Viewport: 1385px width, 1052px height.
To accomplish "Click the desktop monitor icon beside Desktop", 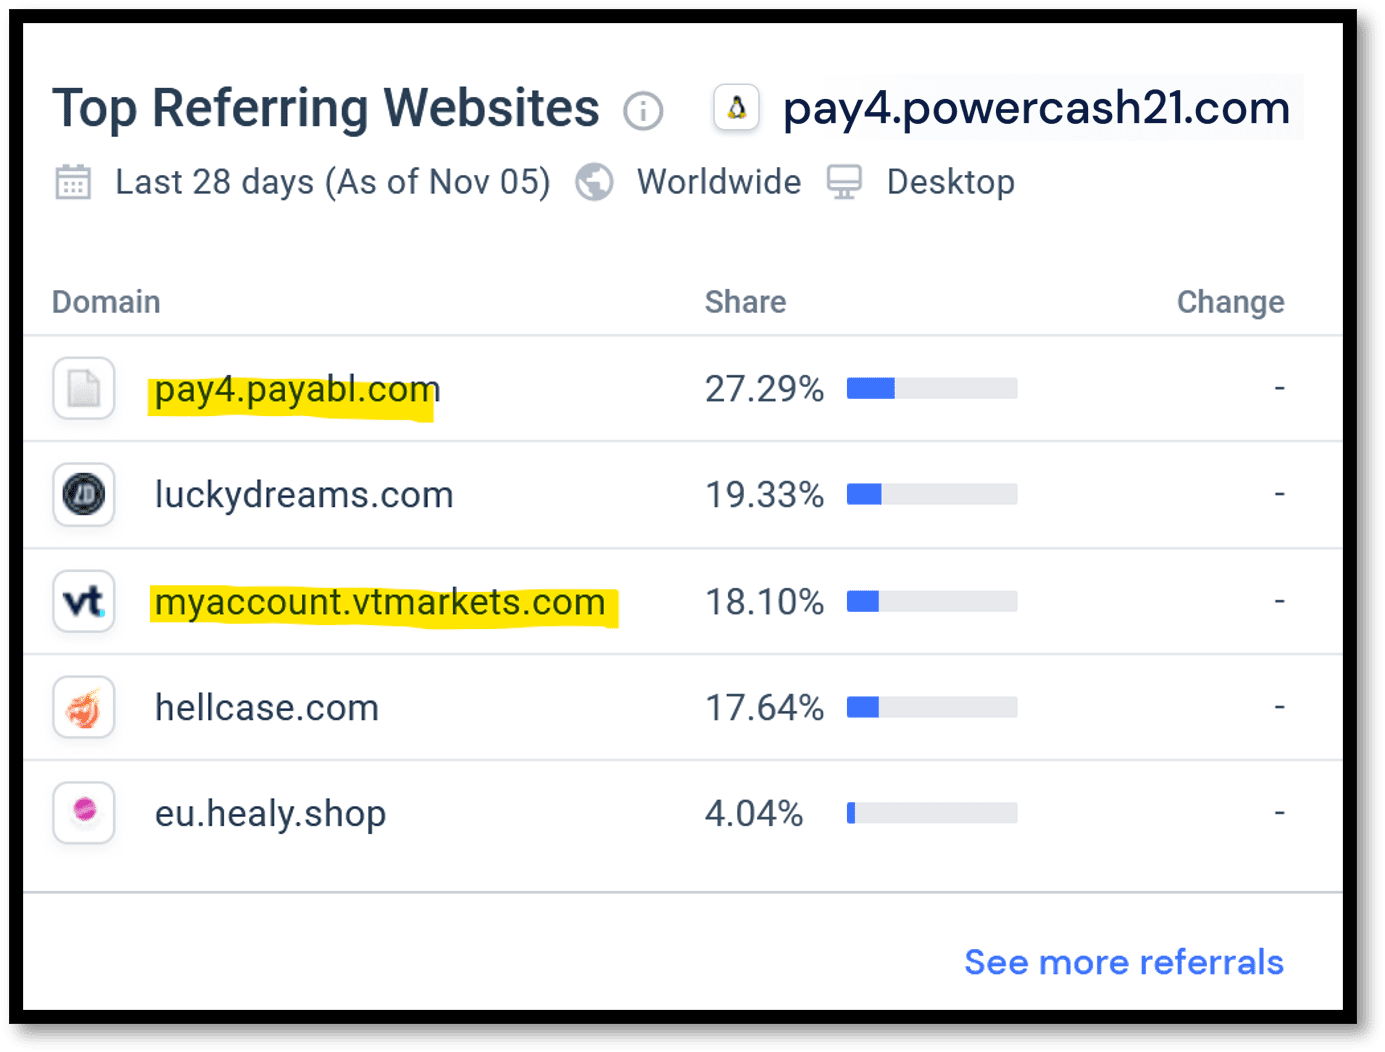I will (x=844, y=182).
